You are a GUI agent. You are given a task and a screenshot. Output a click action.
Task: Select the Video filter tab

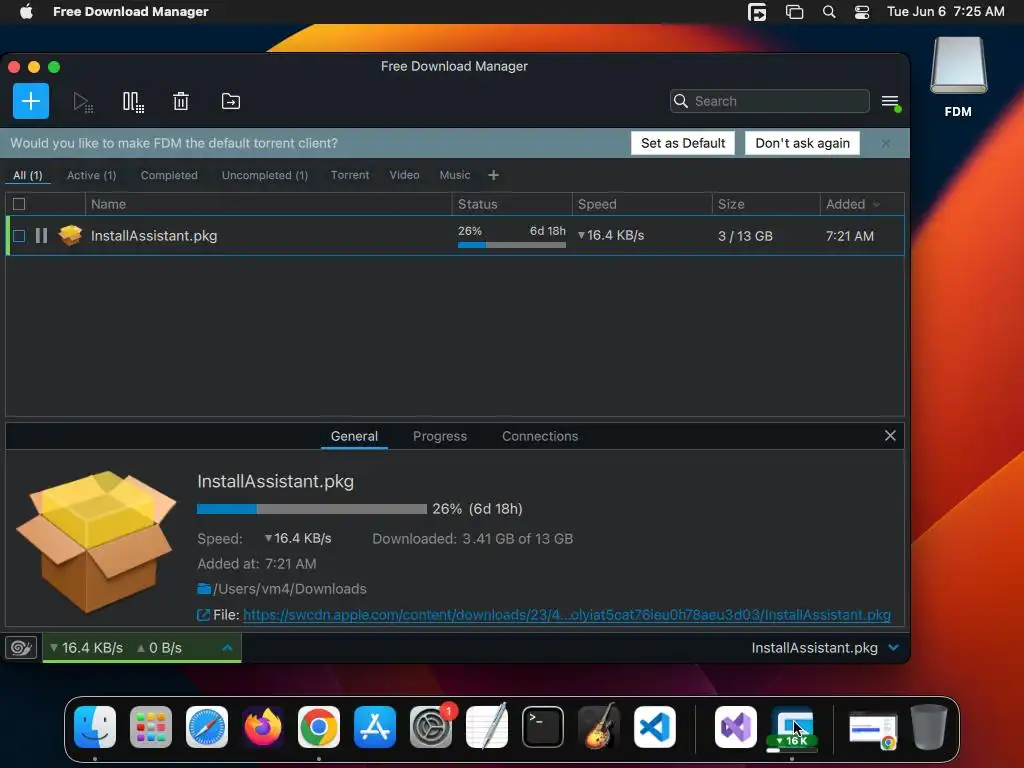(404, 175)
